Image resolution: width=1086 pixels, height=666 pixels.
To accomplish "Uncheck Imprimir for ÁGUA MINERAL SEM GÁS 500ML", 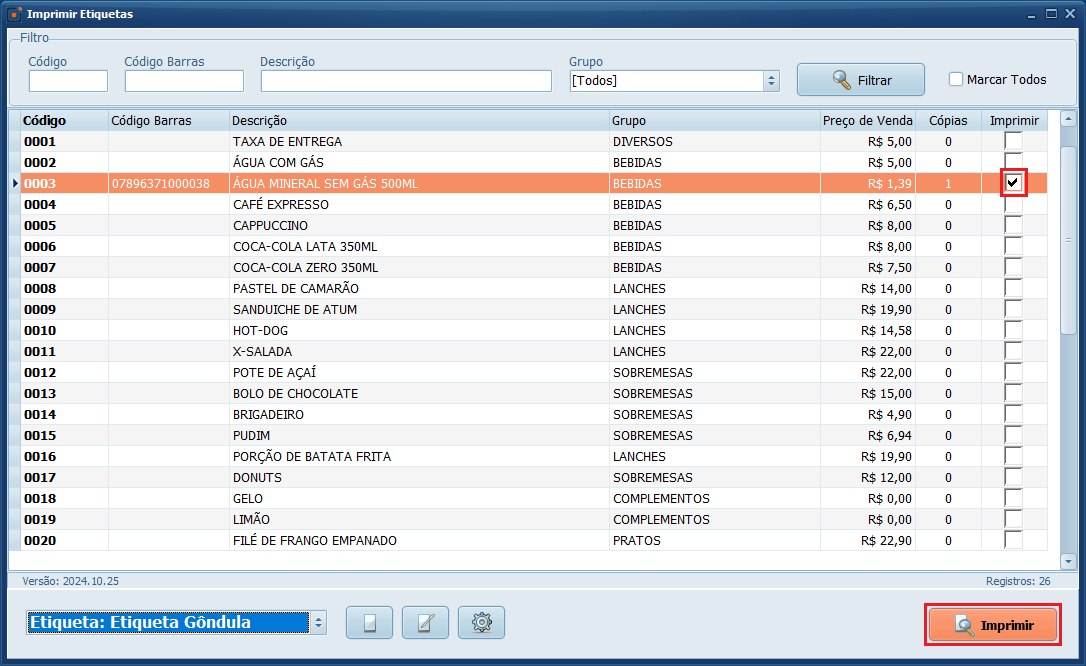I will pyautogui.click(x=1013, y=183).
